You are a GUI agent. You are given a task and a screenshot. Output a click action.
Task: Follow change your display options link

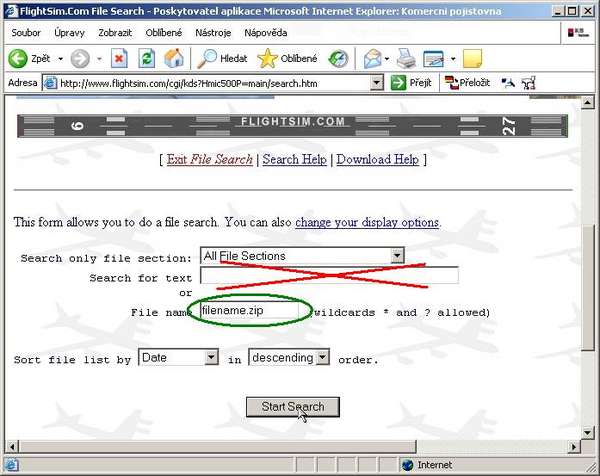click(367, 222)
